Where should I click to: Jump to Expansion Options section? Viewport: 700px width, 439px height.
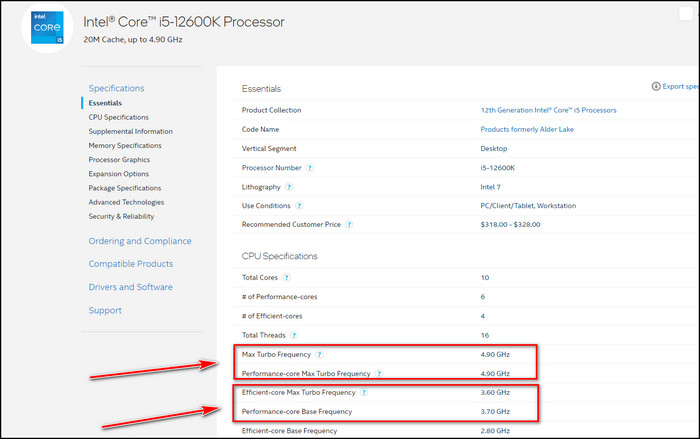[x=119, y=174]
